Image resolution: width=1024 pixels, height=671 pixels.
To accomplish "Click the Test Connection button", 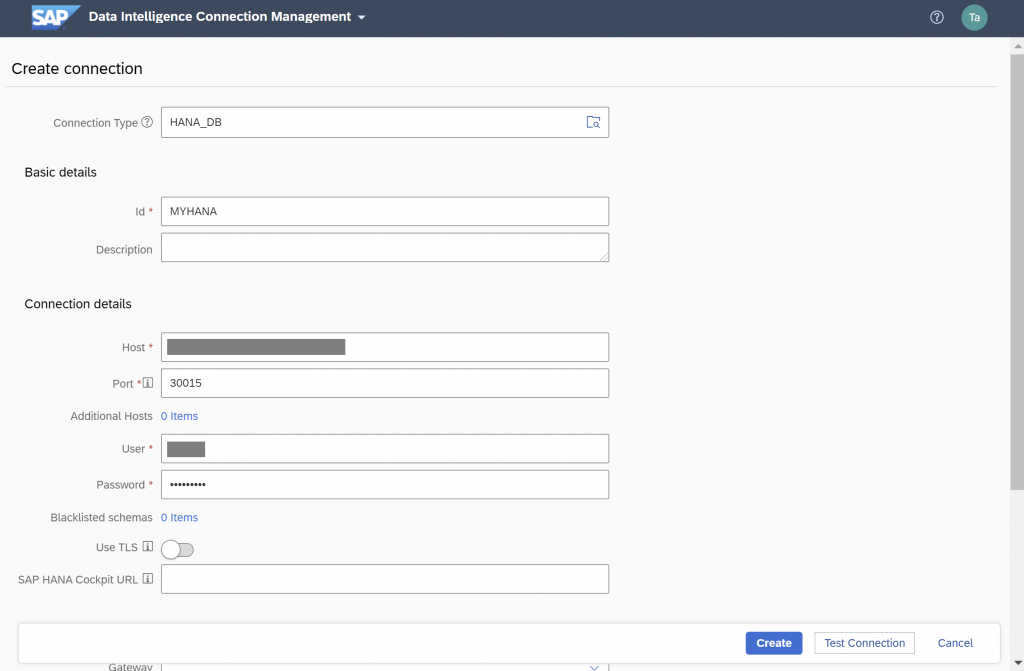I will click(864, 643).
